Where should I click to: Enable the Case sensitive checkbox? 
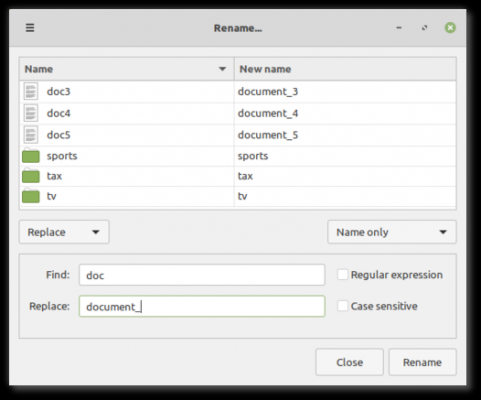pos(342,306)
